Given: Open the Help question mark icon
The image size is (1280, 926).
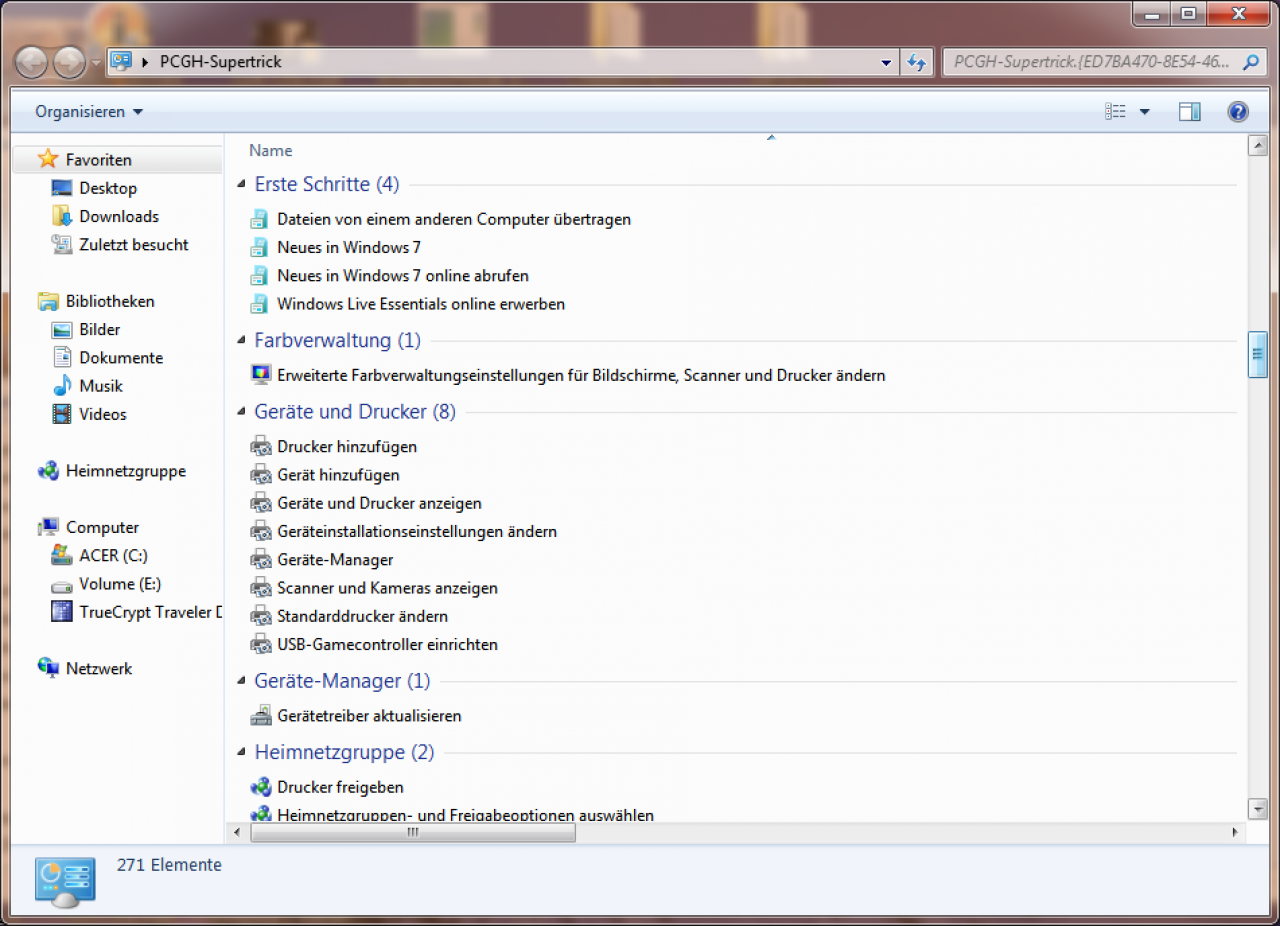Looking at the screenshot, I should pos(1238,112).
